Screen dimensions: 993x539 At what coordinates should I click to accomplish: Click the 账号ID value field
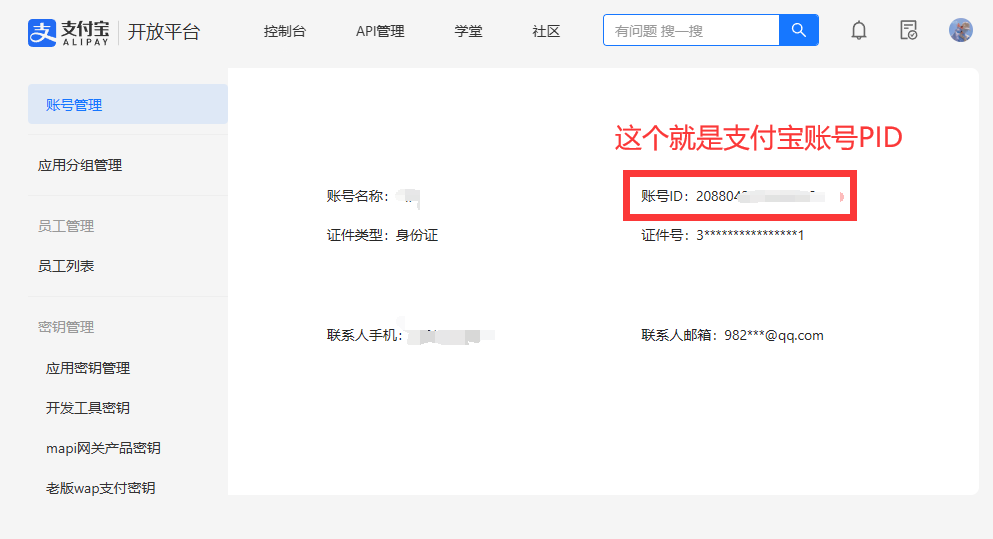pyautogui.click(x=760, y=197)
